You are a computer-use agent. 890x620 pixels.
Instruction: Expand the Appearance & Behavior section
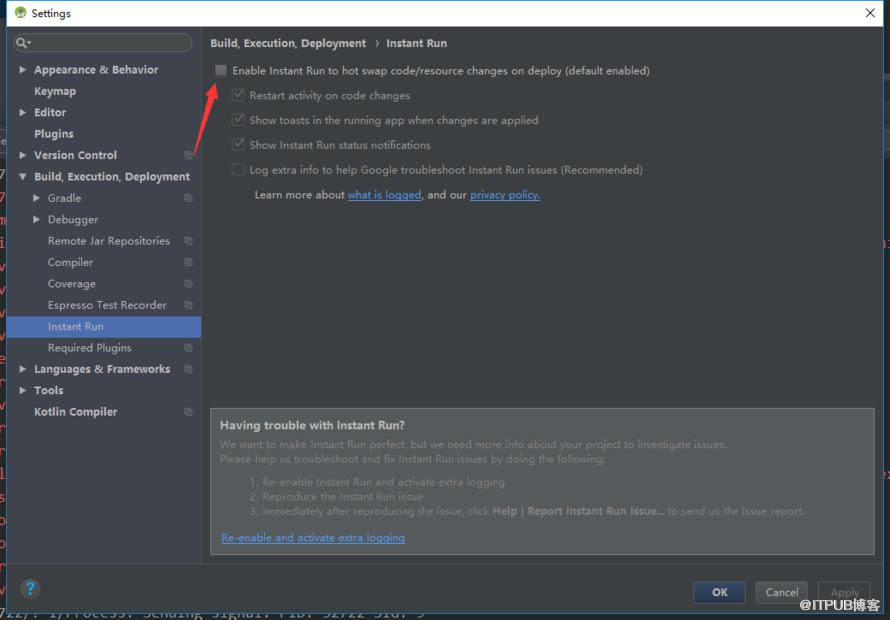coord(23,69)
